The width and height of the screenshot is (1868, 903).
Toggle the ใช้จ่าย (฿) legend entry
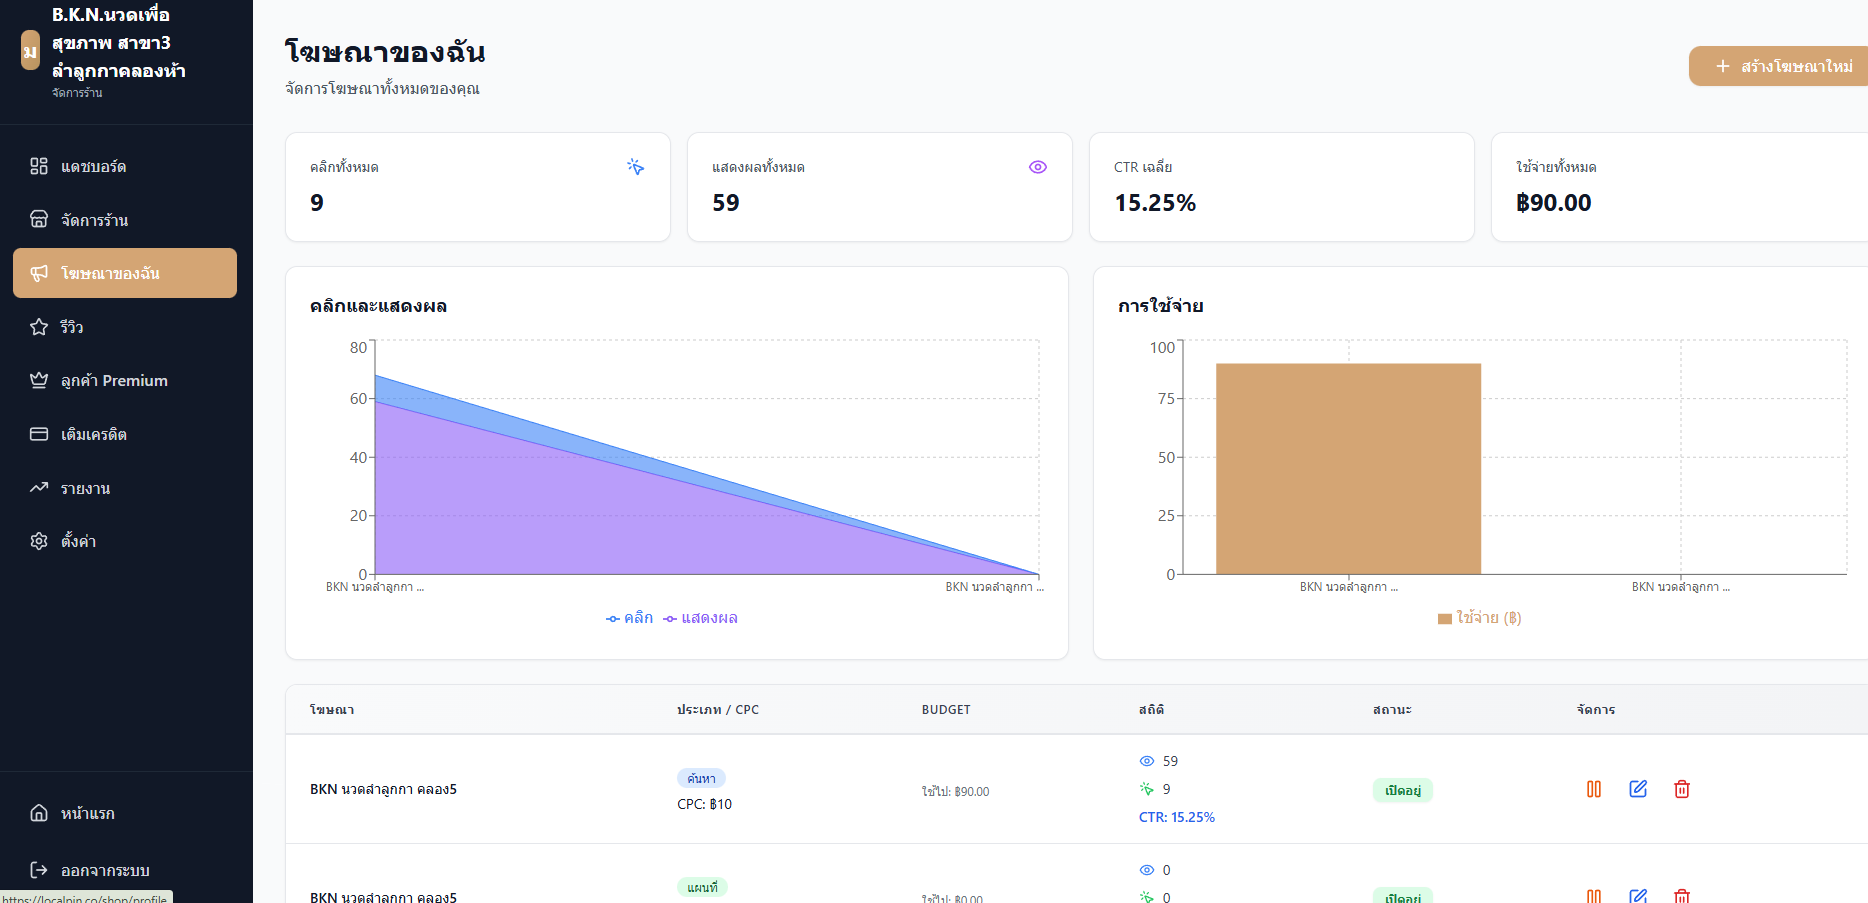coord(1479,618)
